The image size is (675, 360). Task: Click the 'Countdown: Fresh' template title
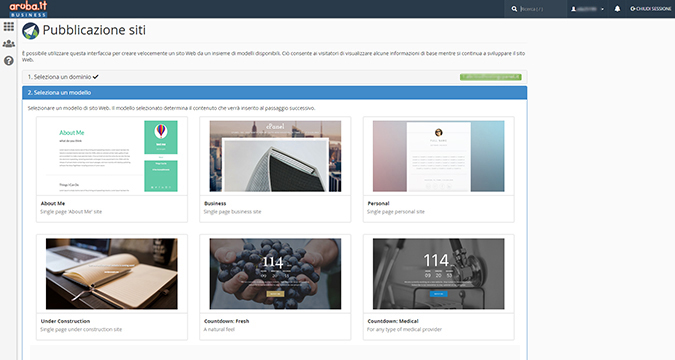226,321
